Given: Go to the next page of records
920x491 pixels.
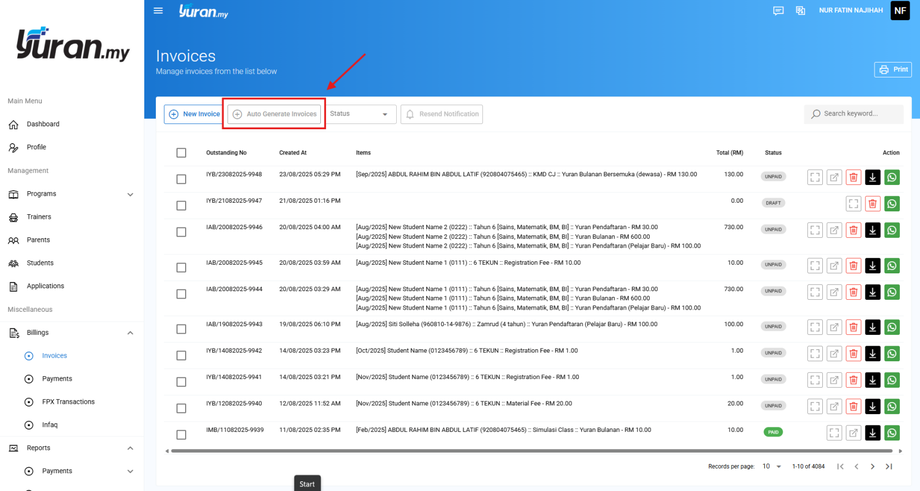Looking at the screenshot, I should pos(872,467).
